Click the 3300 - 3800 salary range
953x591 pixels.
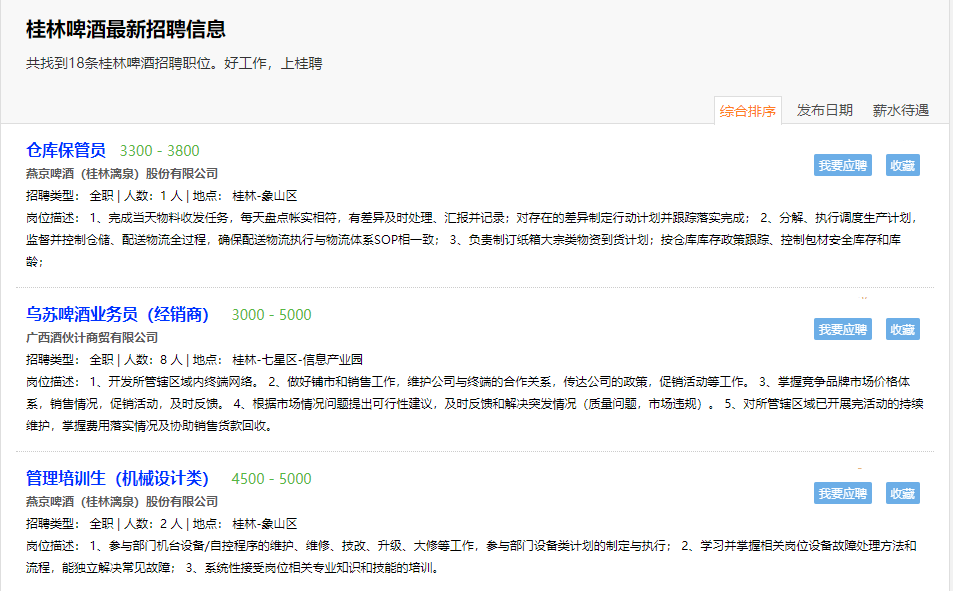(x=160, y=151)
